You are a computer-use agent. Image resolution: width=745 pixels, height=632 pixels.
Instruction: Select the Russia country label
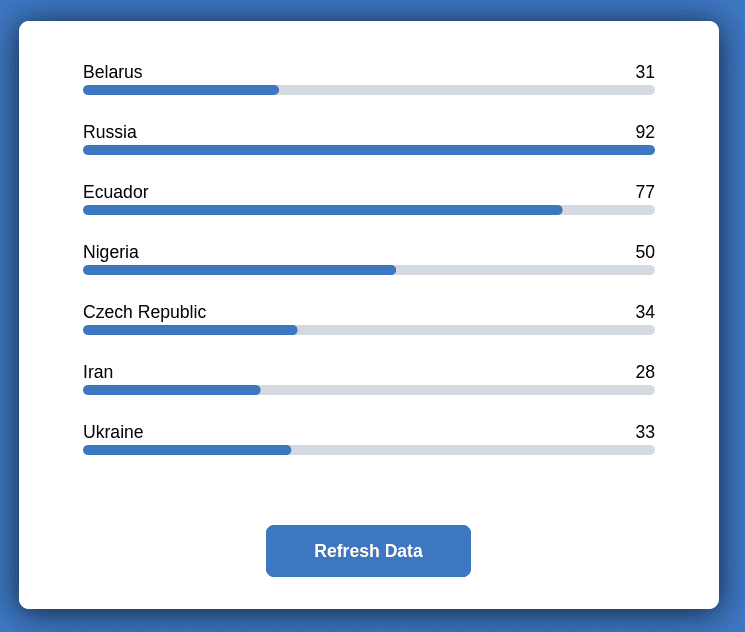110,132
